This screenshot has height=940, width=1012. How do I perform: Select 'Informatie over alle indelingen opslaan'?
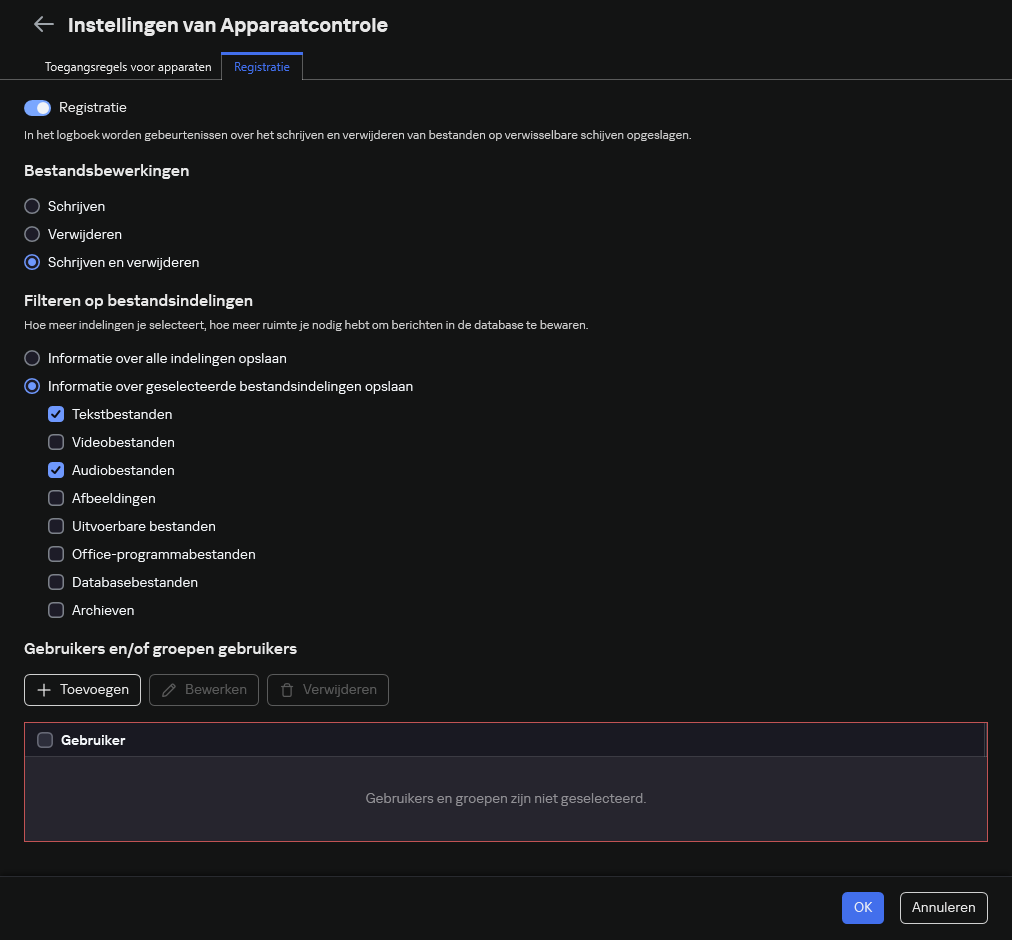(32, 358)
